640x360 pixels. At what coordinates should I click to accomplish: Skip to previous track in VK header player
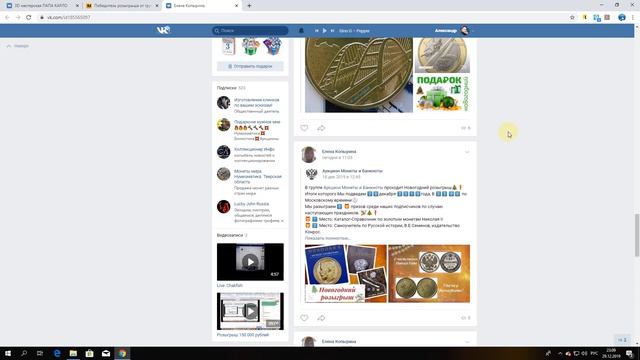click(316, 31)
